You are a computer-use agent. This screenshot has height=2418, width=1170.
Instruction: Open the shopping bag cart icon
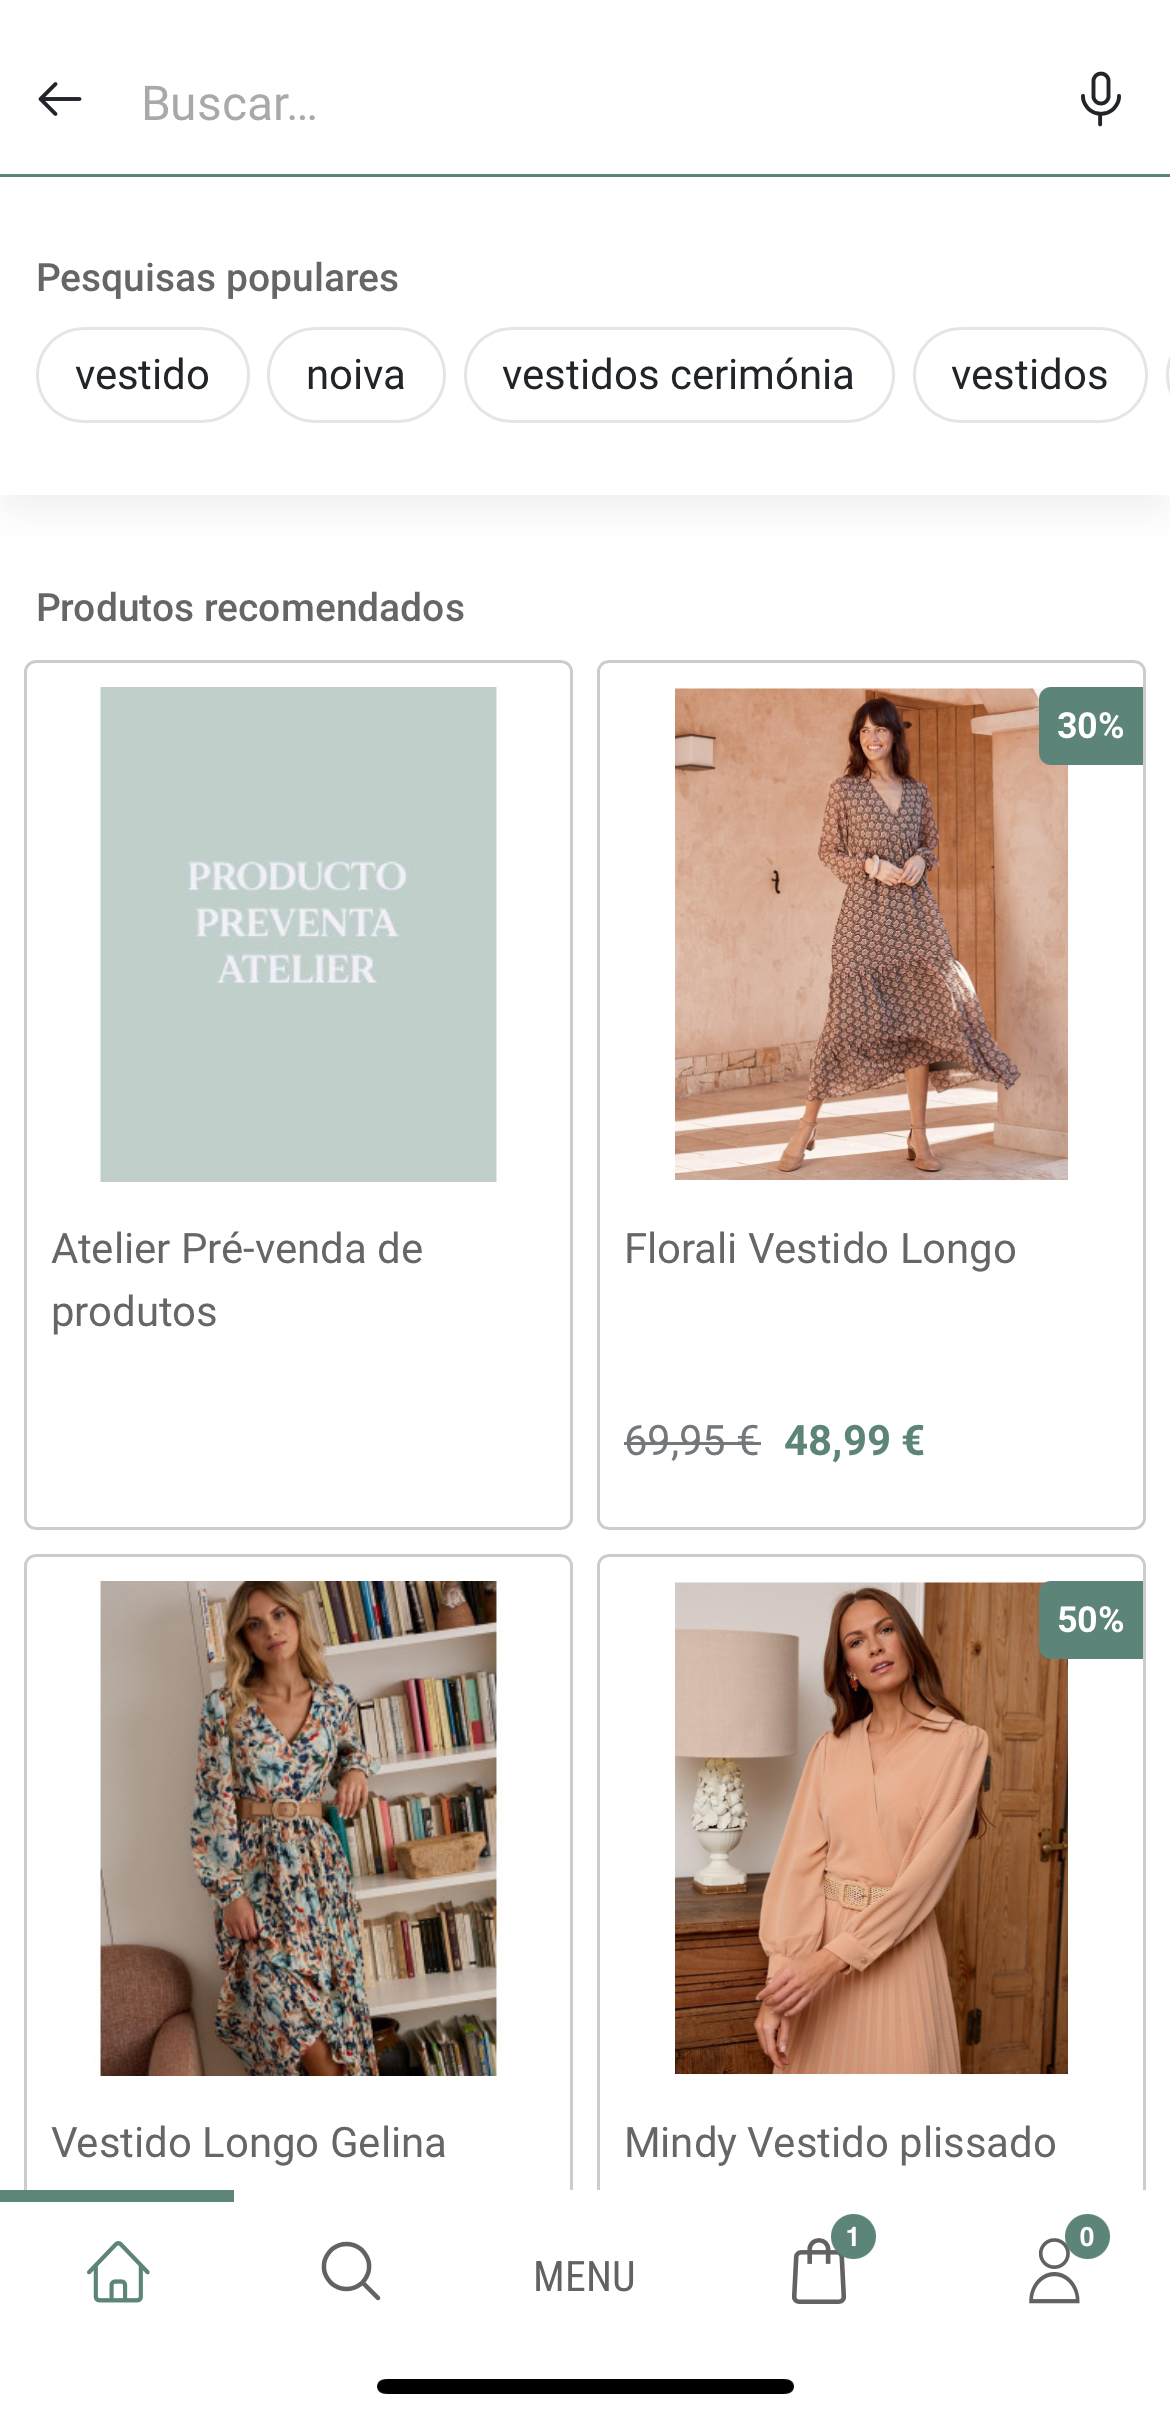pyautogui.click(x=819, y=2271)
